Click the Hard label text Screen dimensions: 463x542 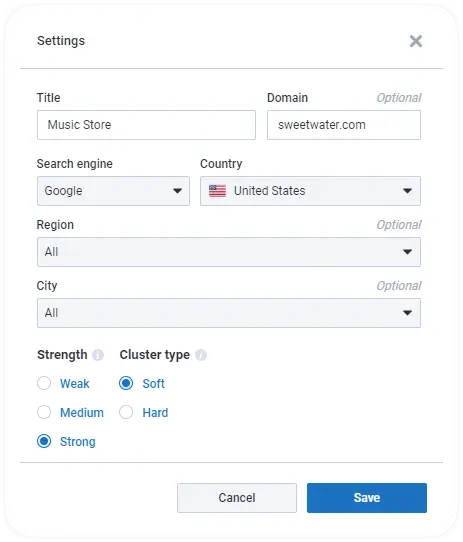pyautogui.click(x=155, y=412)
